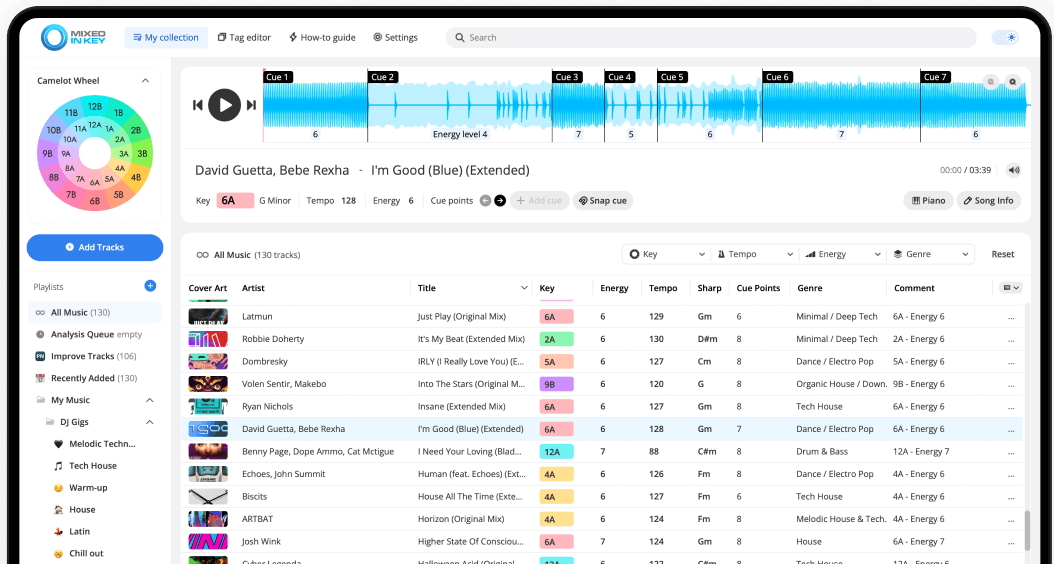Collapse the Camelot Wheel panel
Screen dimensions: 1054x564
pos(145,81)
